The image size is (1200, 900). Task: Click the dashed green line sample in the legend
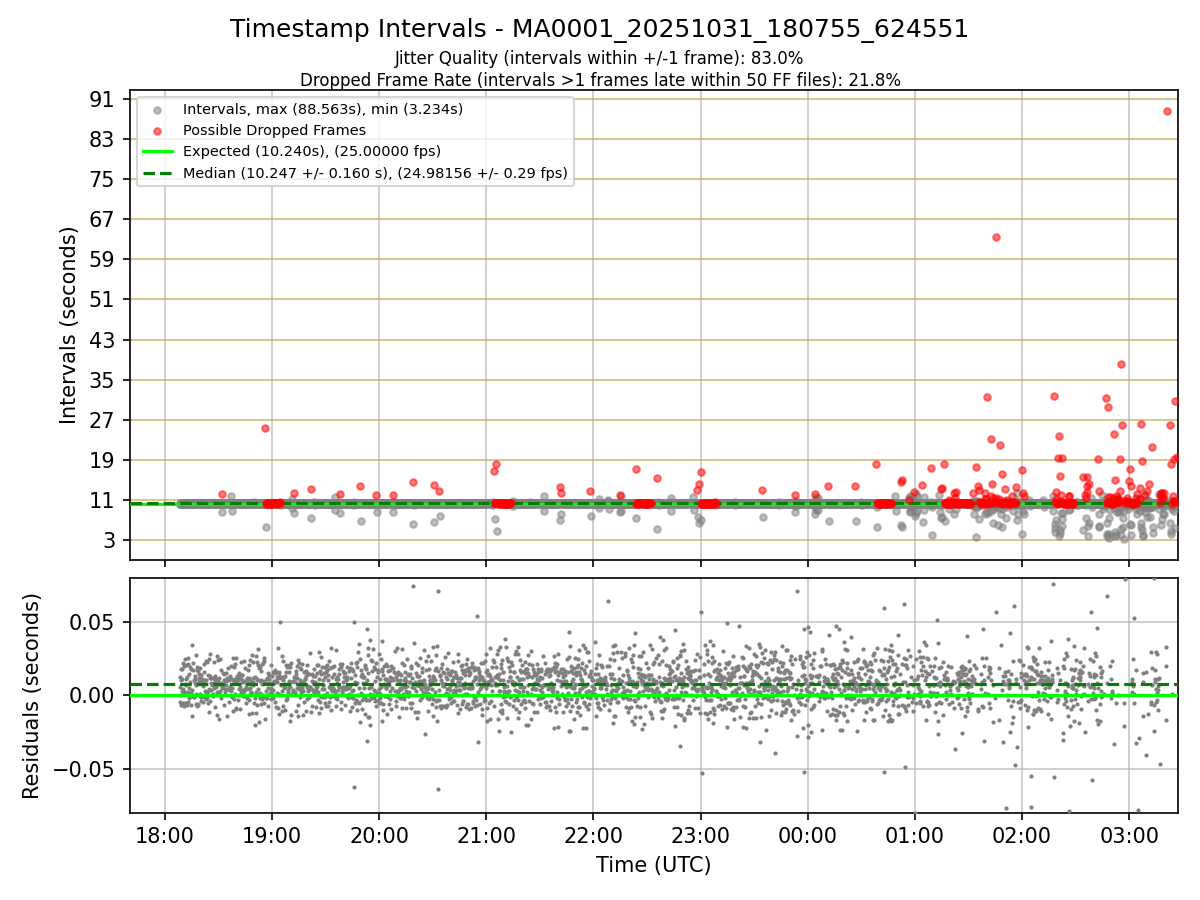pyautogui.click(x=157, y=174)
